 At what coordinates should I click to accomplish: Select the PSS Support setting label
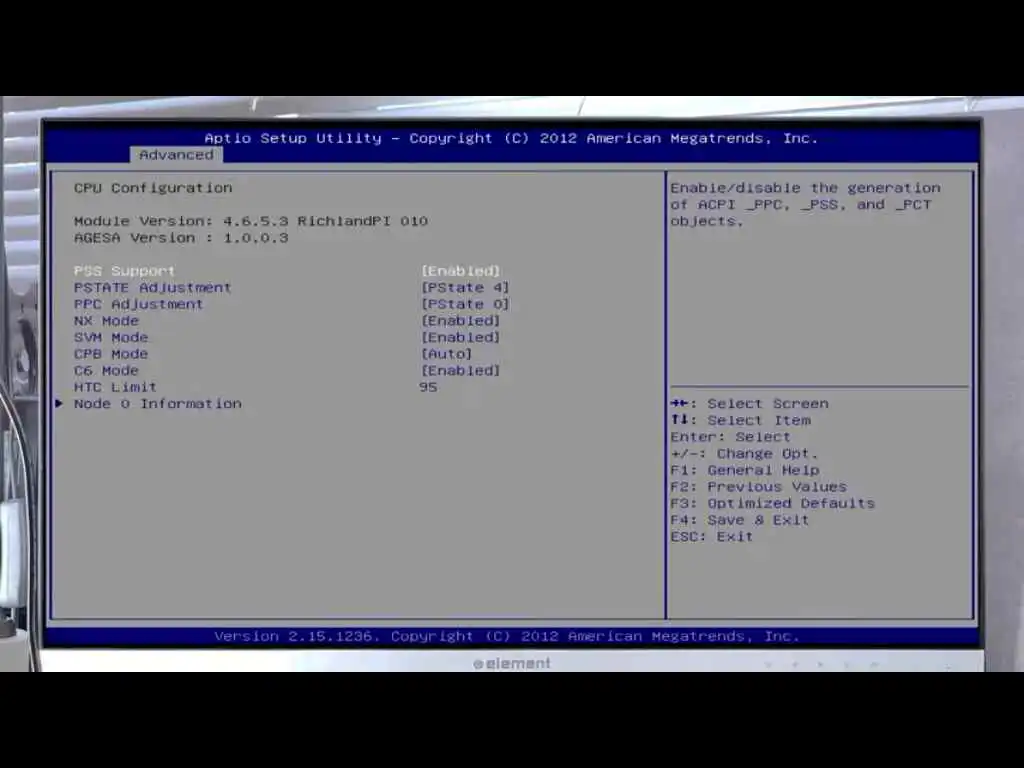tap(124, 270)
